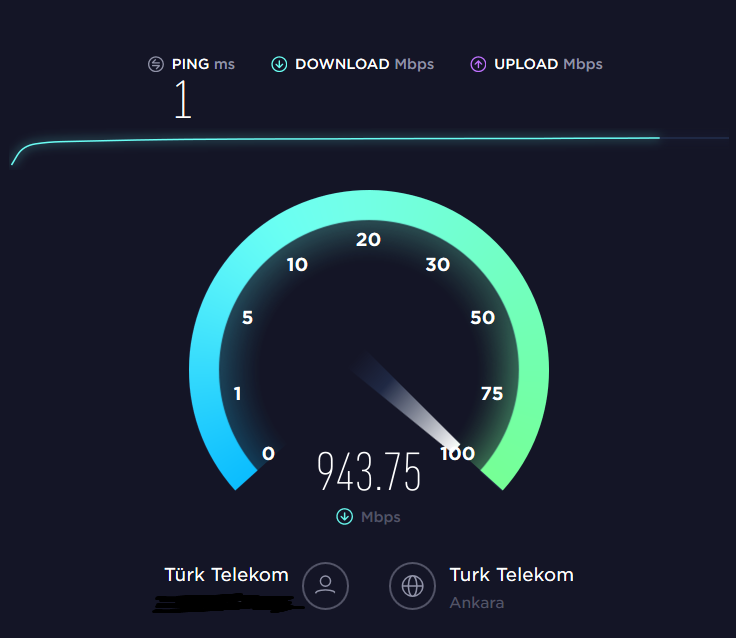Click the download icon beside Mbps under gauge
Screen dimensions: 736x638
(x=345, y=516)
